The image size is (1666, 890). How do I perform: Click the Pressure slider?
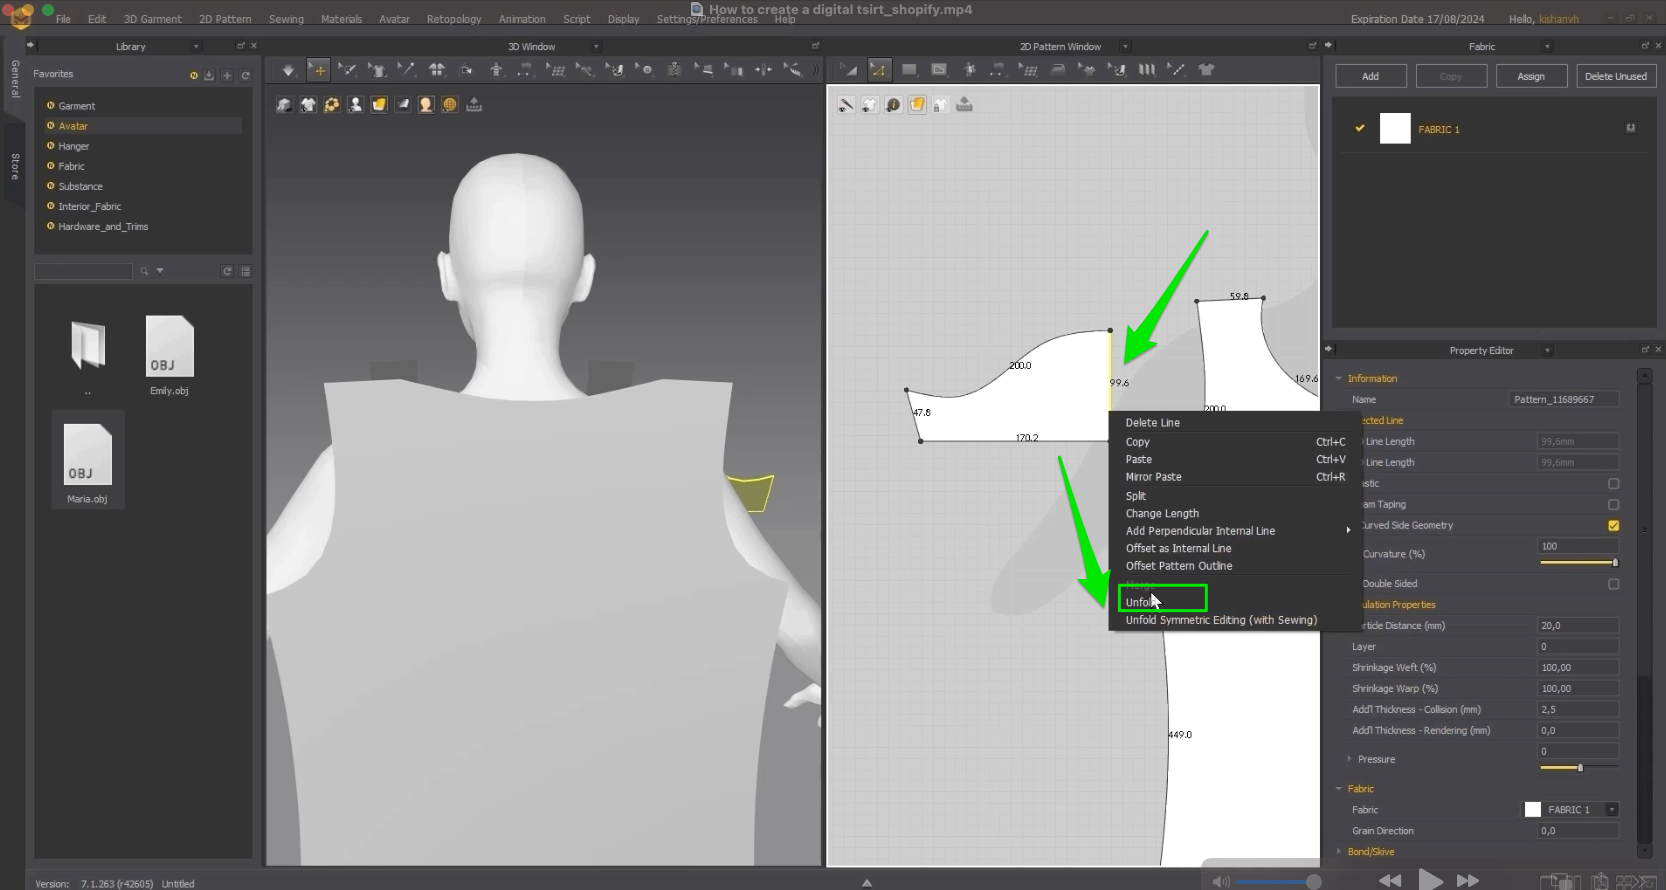coord(1579,768)
